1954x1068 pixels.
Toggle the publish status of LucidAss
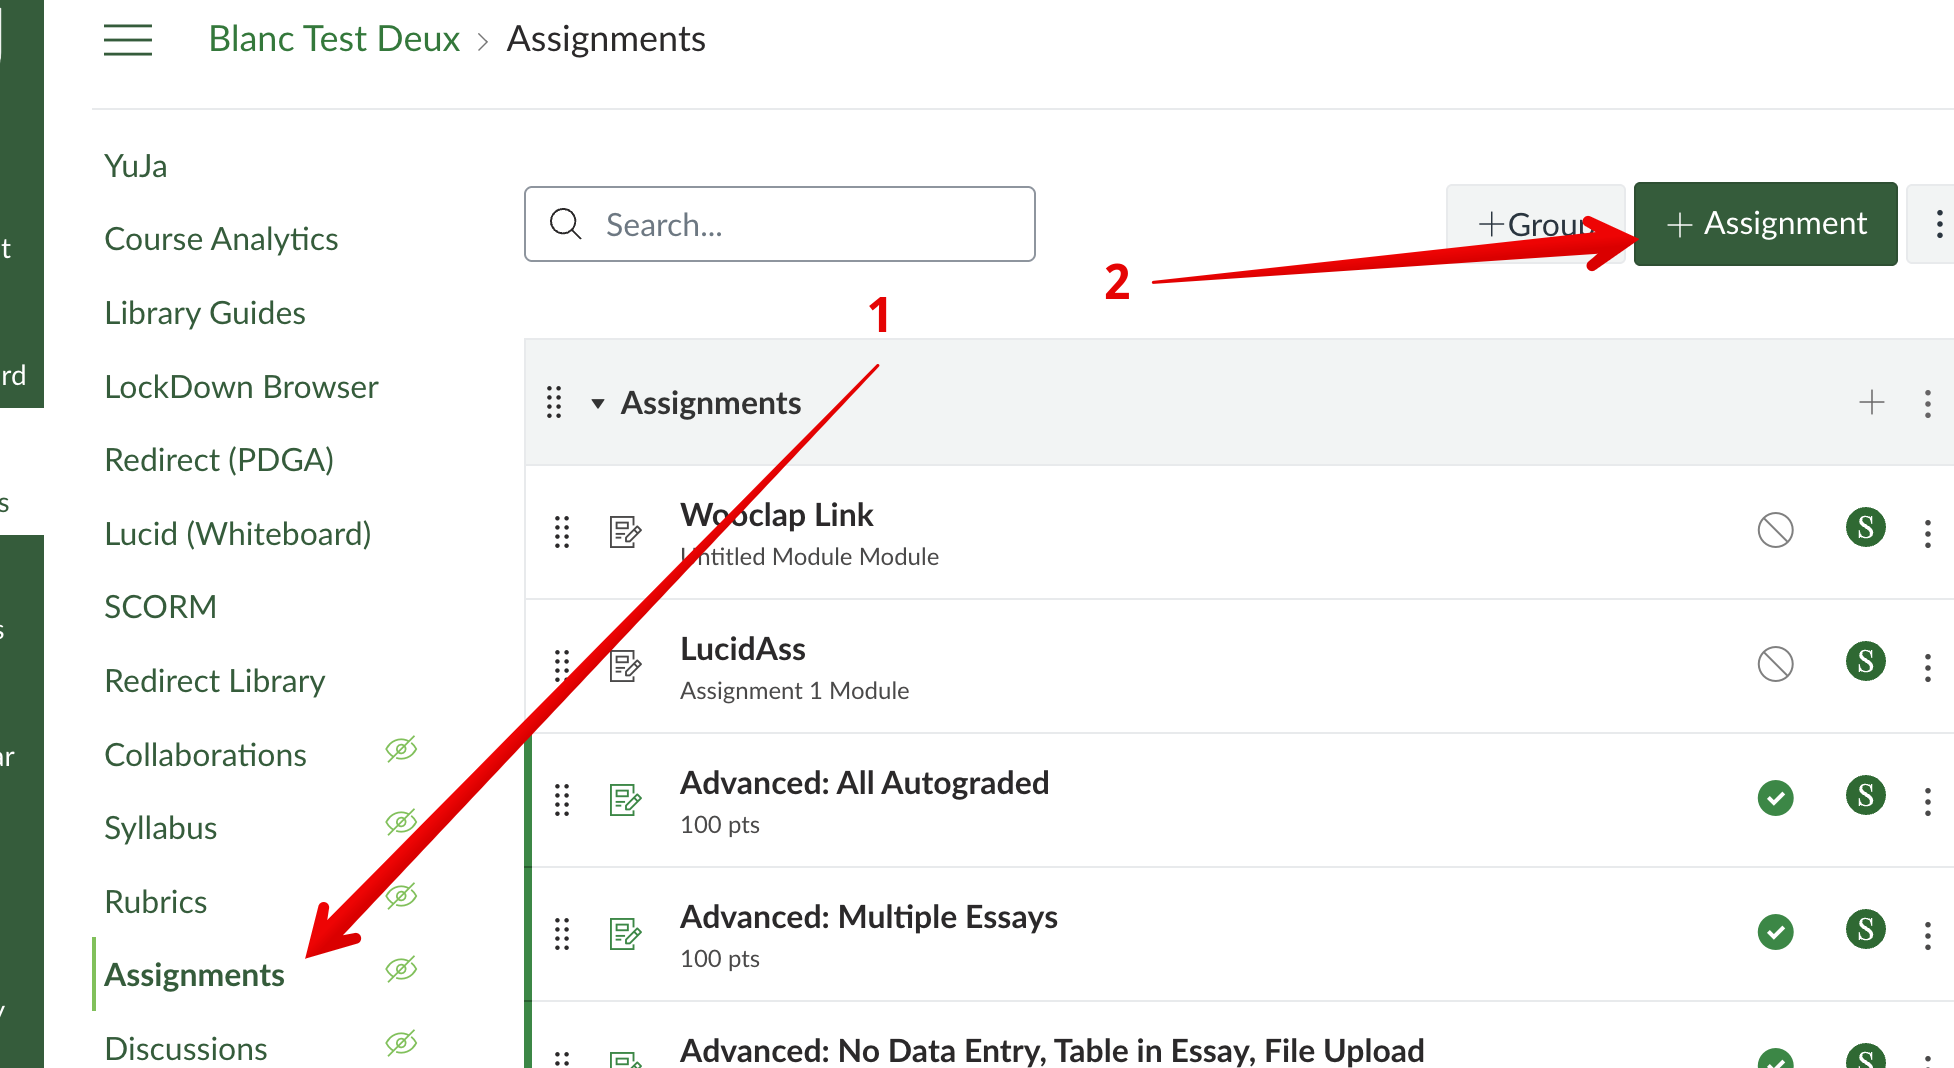tap(1775, 664)
